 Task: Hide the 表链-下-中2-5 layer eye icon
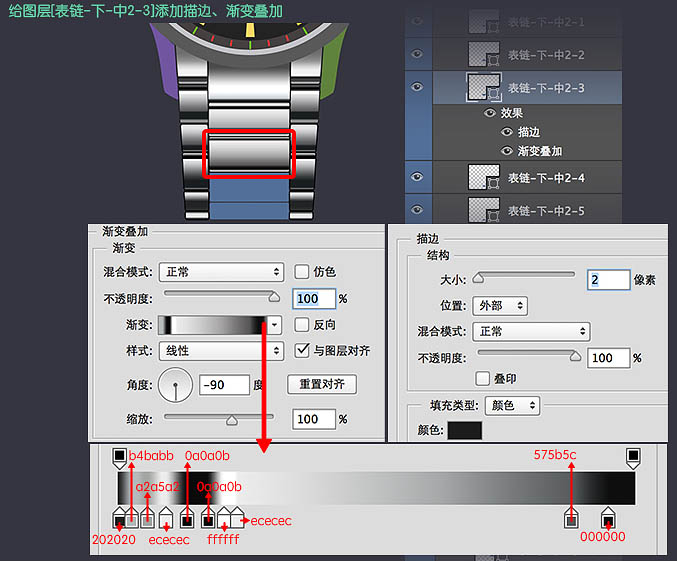pyautogui.click(x=418, y=211)
